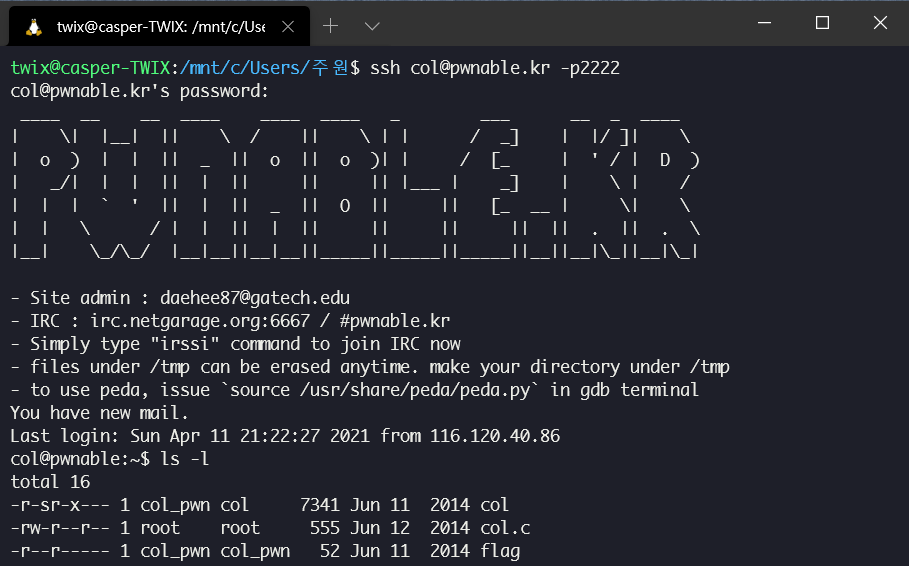Minimize the terminal window
This screenshot has width=909, height=566.
[765, 23]
